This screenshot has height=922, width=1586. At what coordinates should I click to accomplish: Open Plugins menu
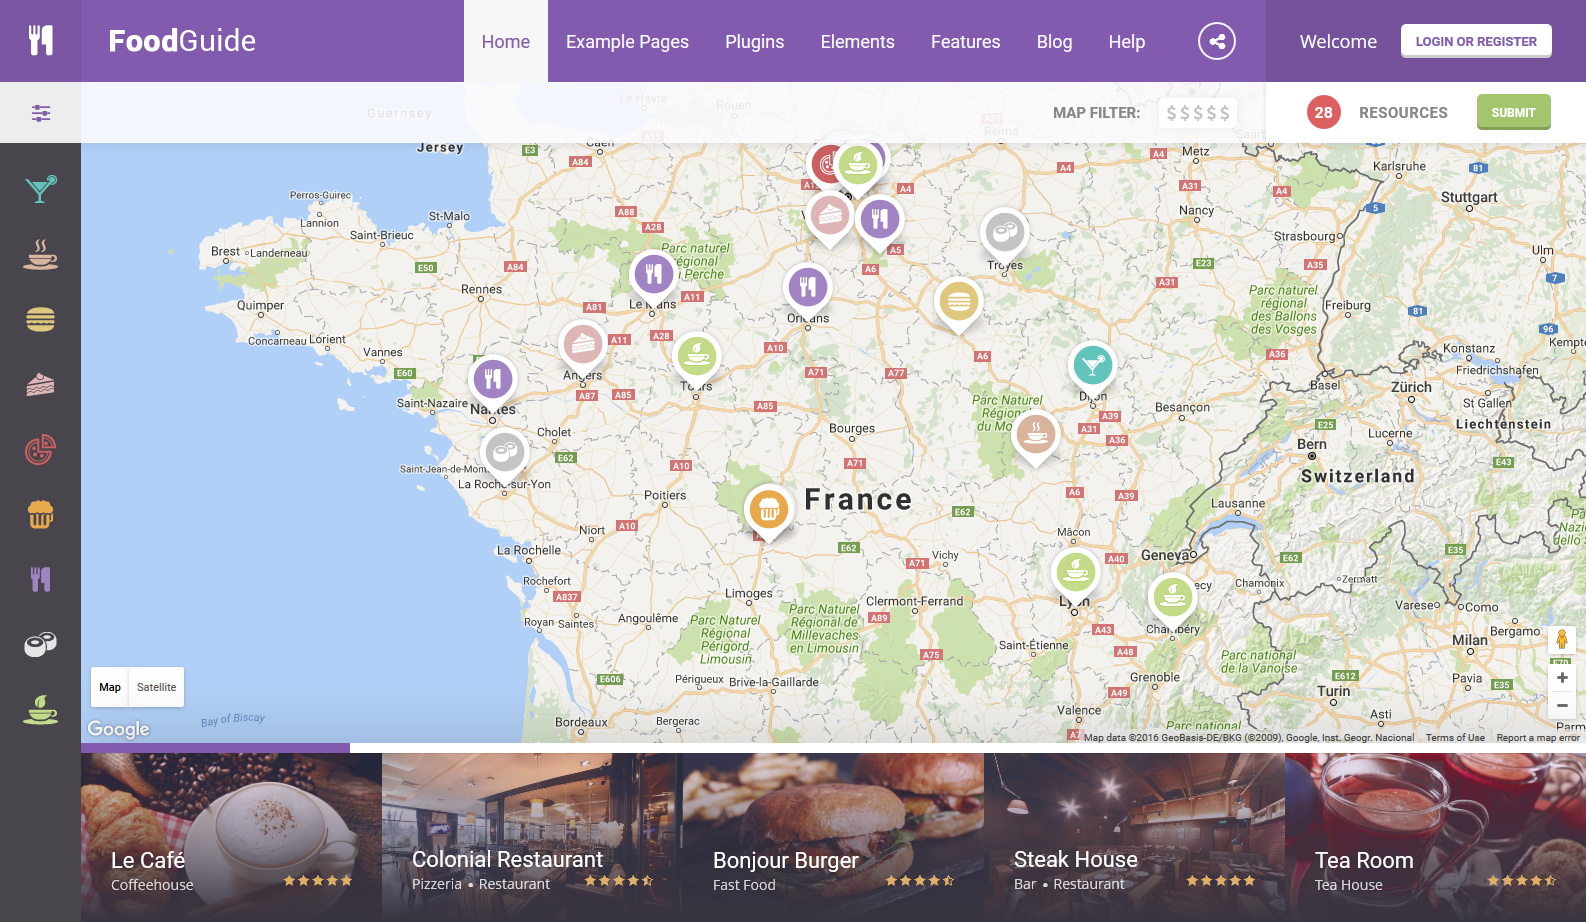[x=754, y=41]
